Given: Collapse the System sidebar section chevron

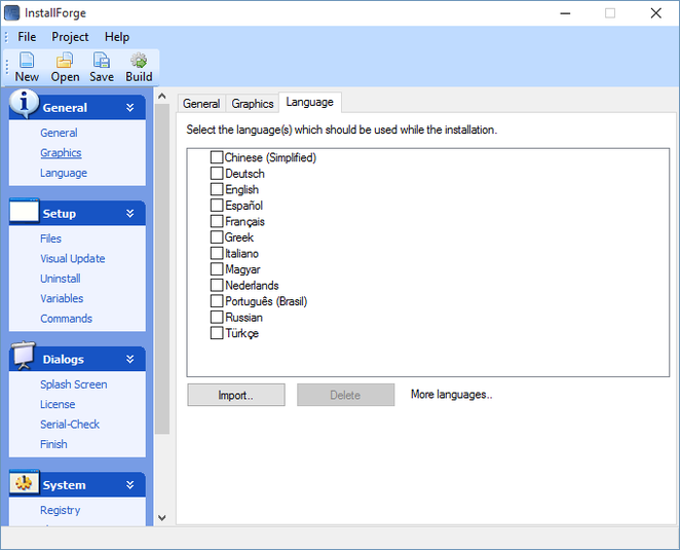Looking at the screenshot, I should (x=130, y=485).
